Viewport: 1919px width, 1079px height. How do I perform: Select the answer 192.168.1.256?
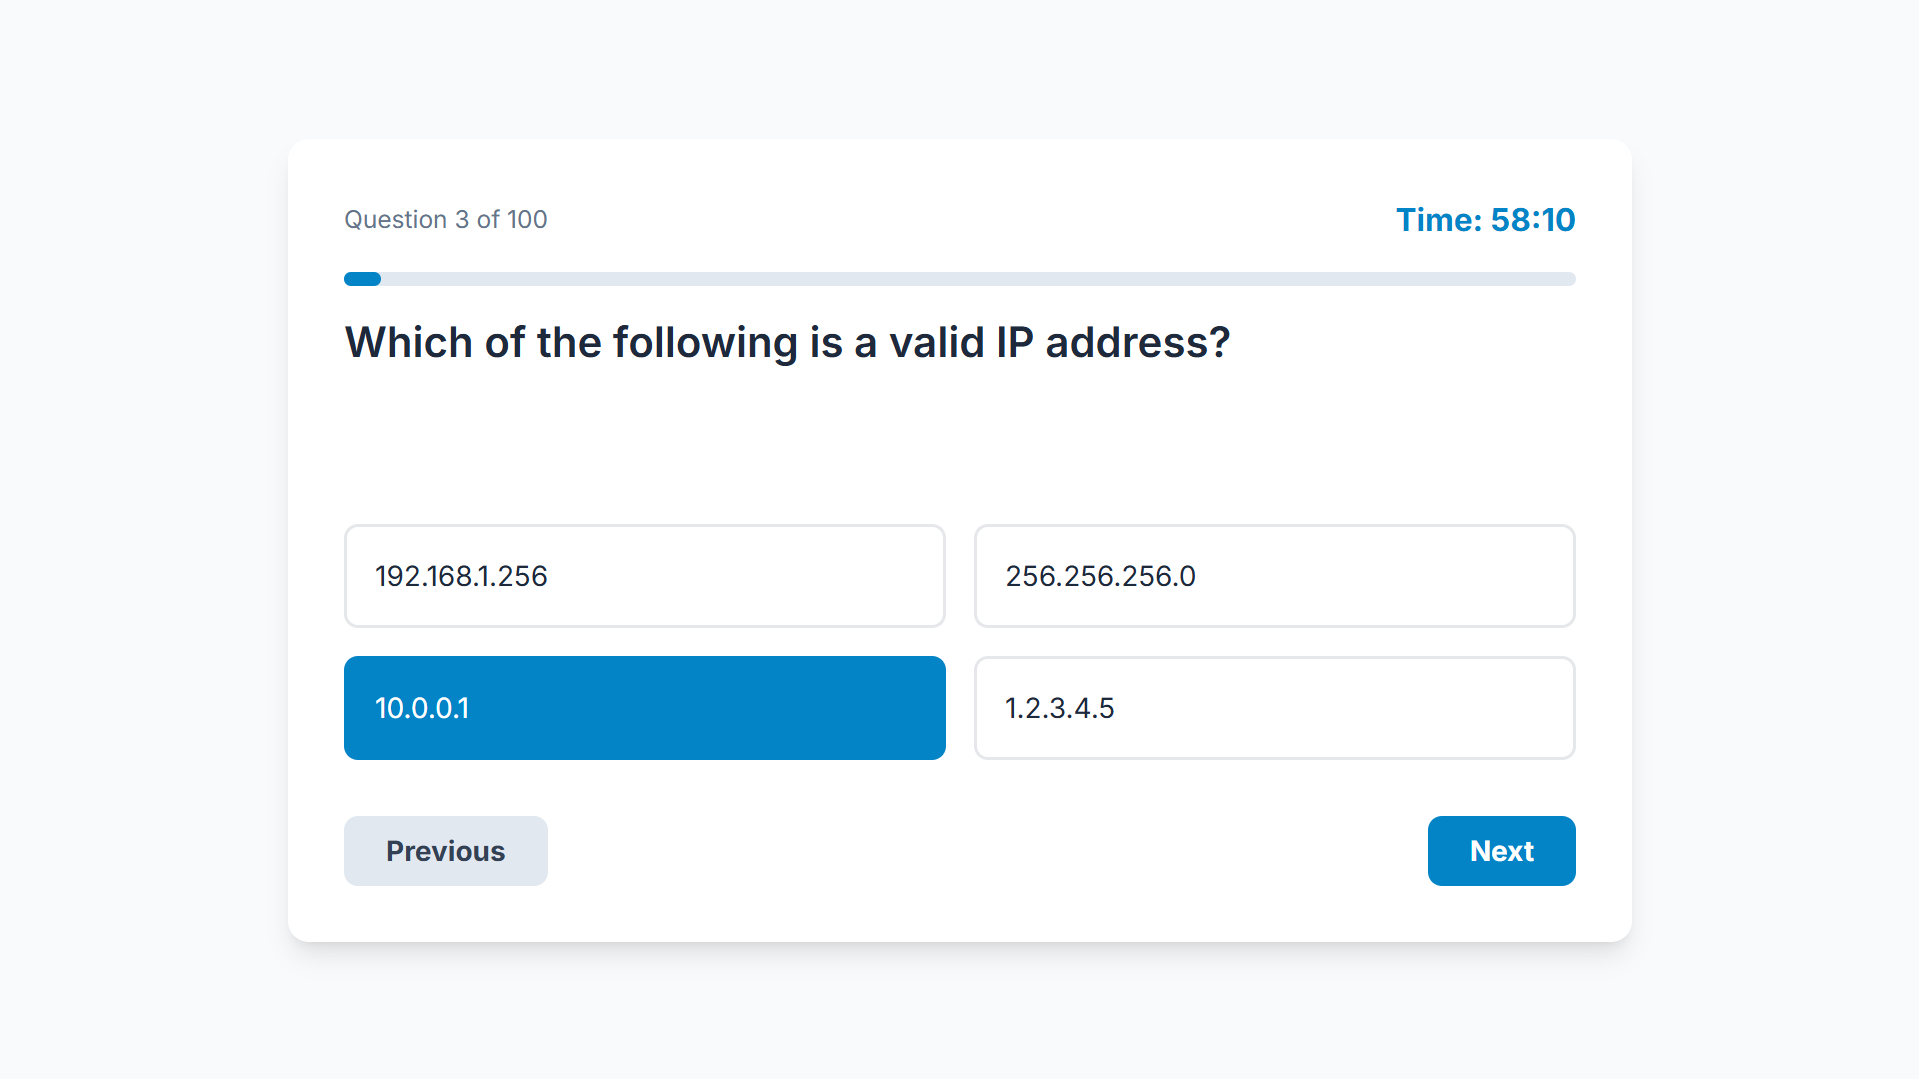[644, 576]
